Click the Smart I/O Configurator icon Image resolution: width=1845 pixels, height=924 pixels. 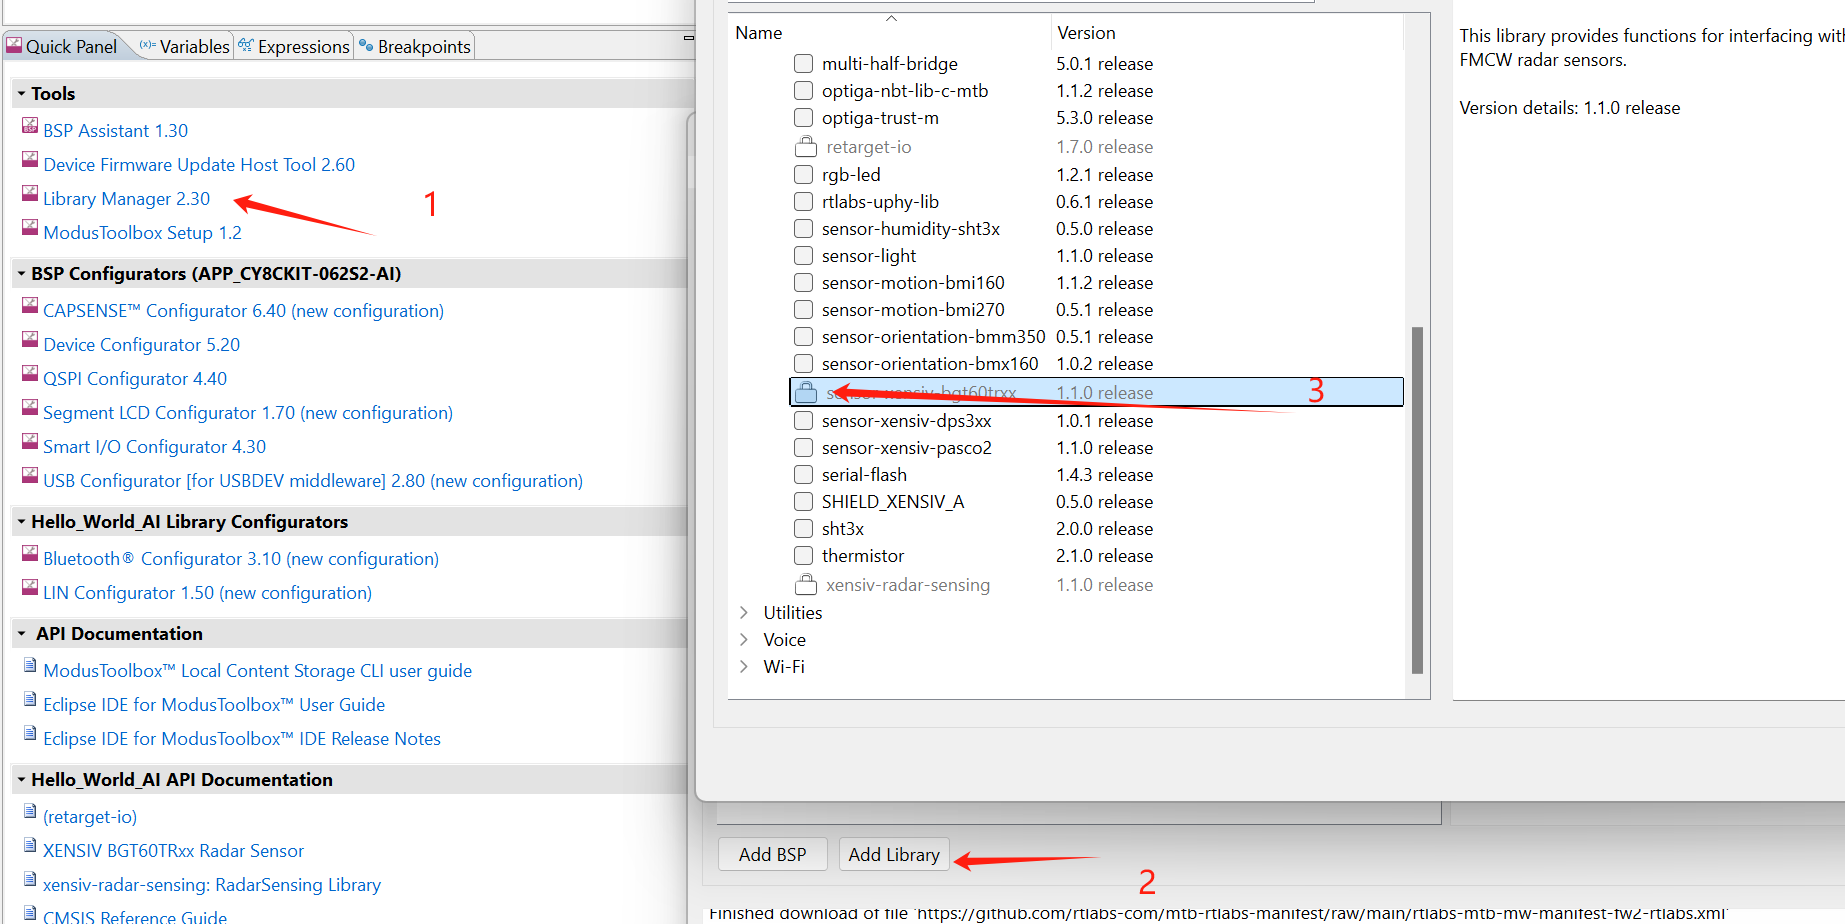coord(30,443)
